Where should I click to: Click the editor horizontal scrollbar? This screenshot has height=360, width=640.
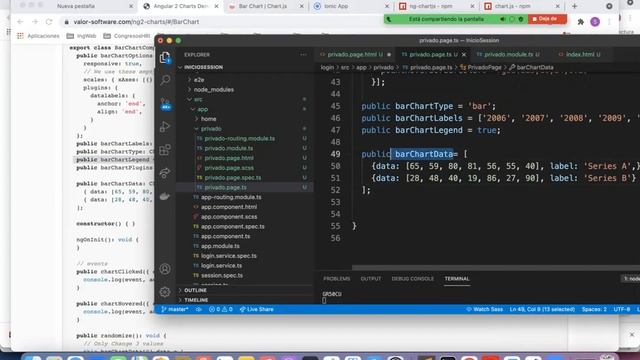coord(496,268)
